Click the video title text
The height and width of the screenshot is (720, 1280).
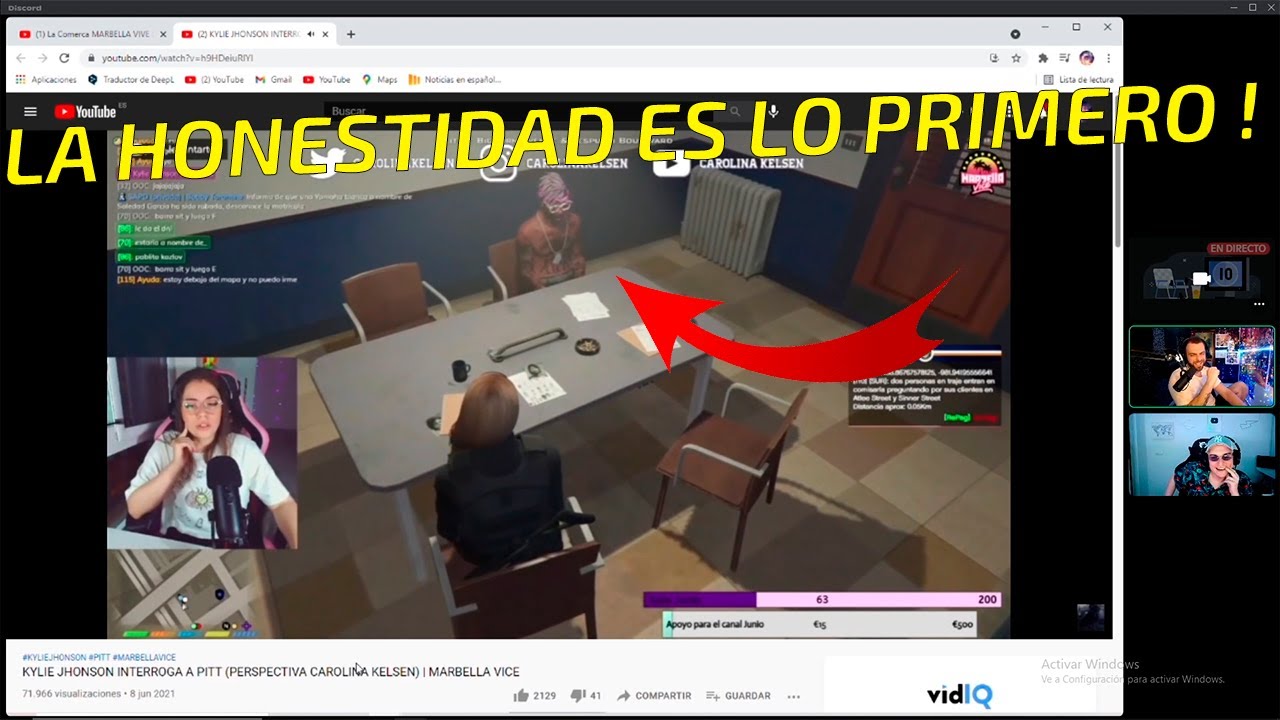pyautogui.click(x=271, y=672)
